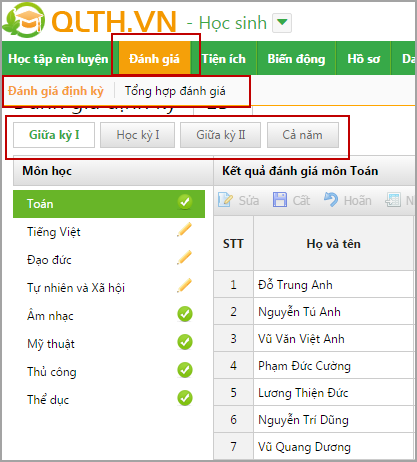Click the QLTH.VN graduation cap logo
Viewport: 417px width, 462px height.
click(24, 21)
